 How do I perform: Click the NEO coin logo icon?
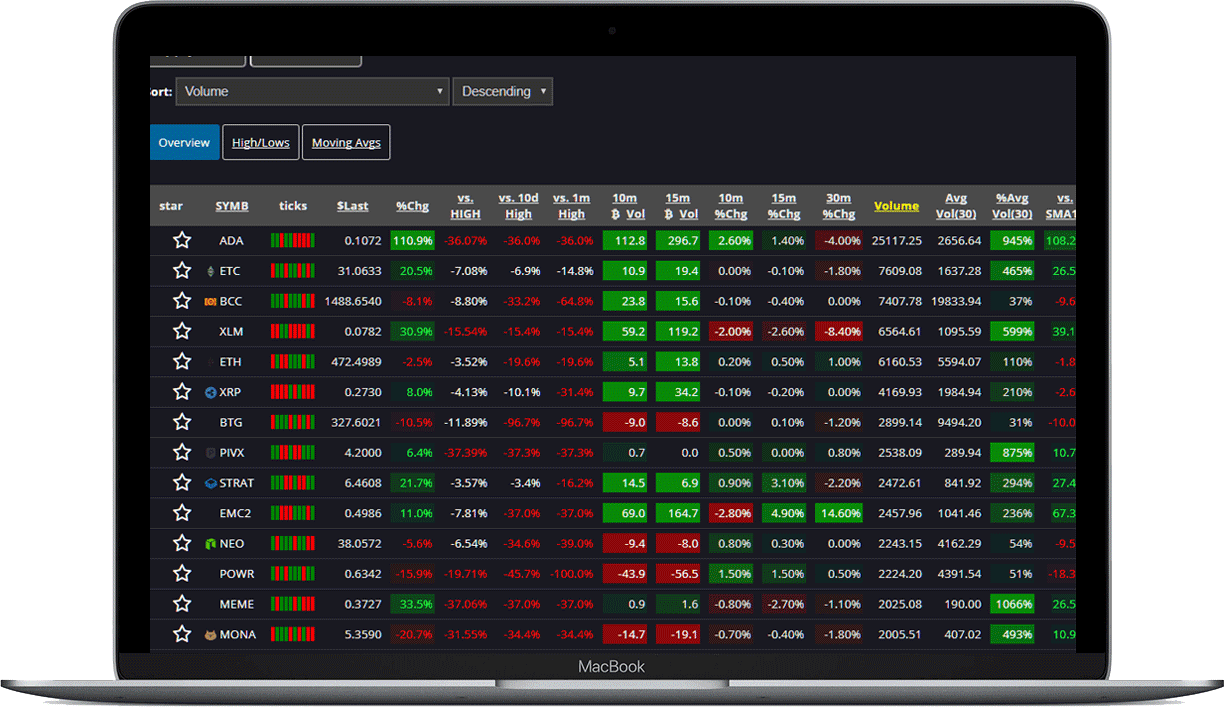click(210, 544)
